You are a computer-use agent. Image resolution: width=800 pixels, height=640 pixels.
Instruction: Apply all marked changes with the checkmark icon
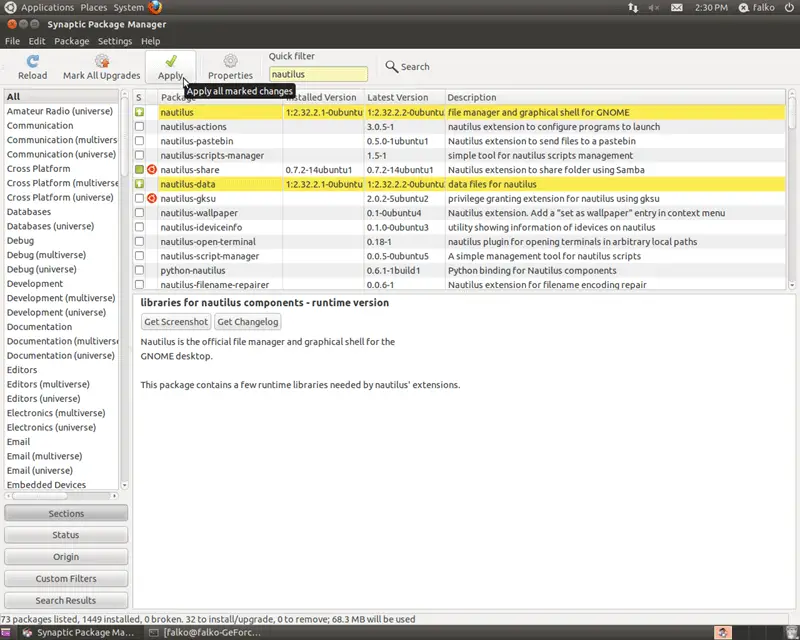pos(171,61)
